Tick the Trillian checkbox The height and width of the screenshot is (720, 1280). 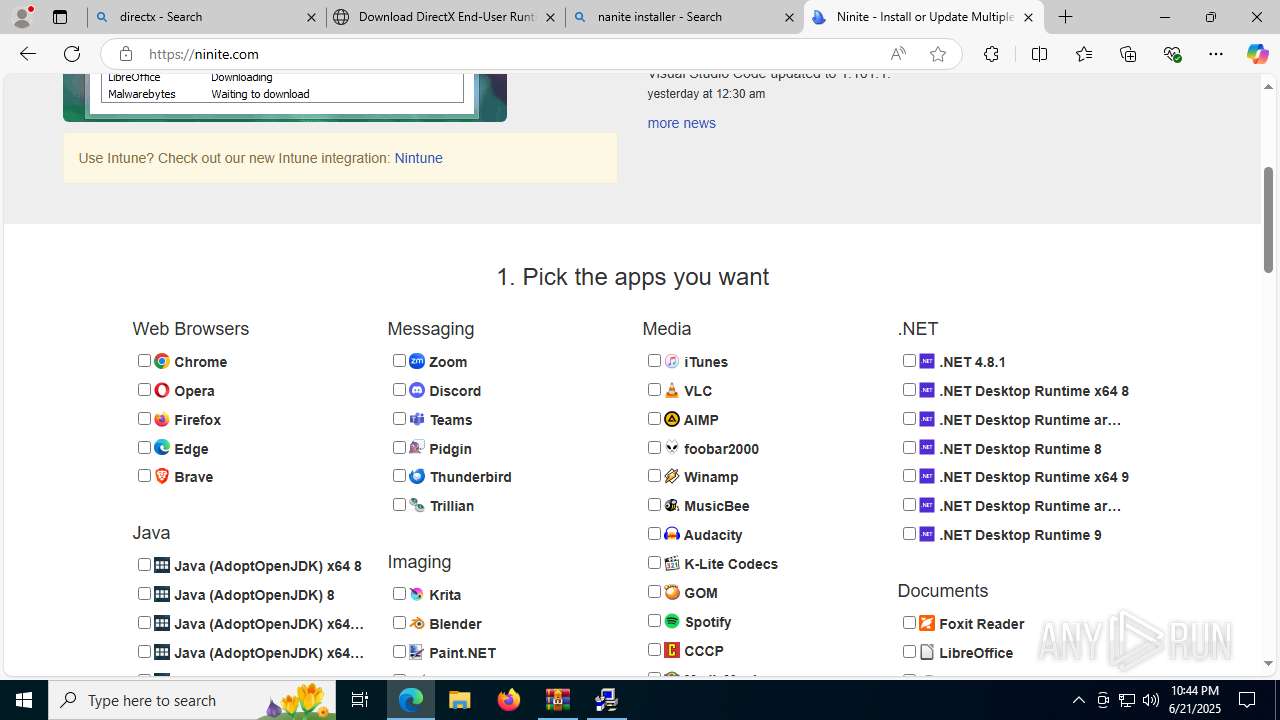(x=399, y=504)
